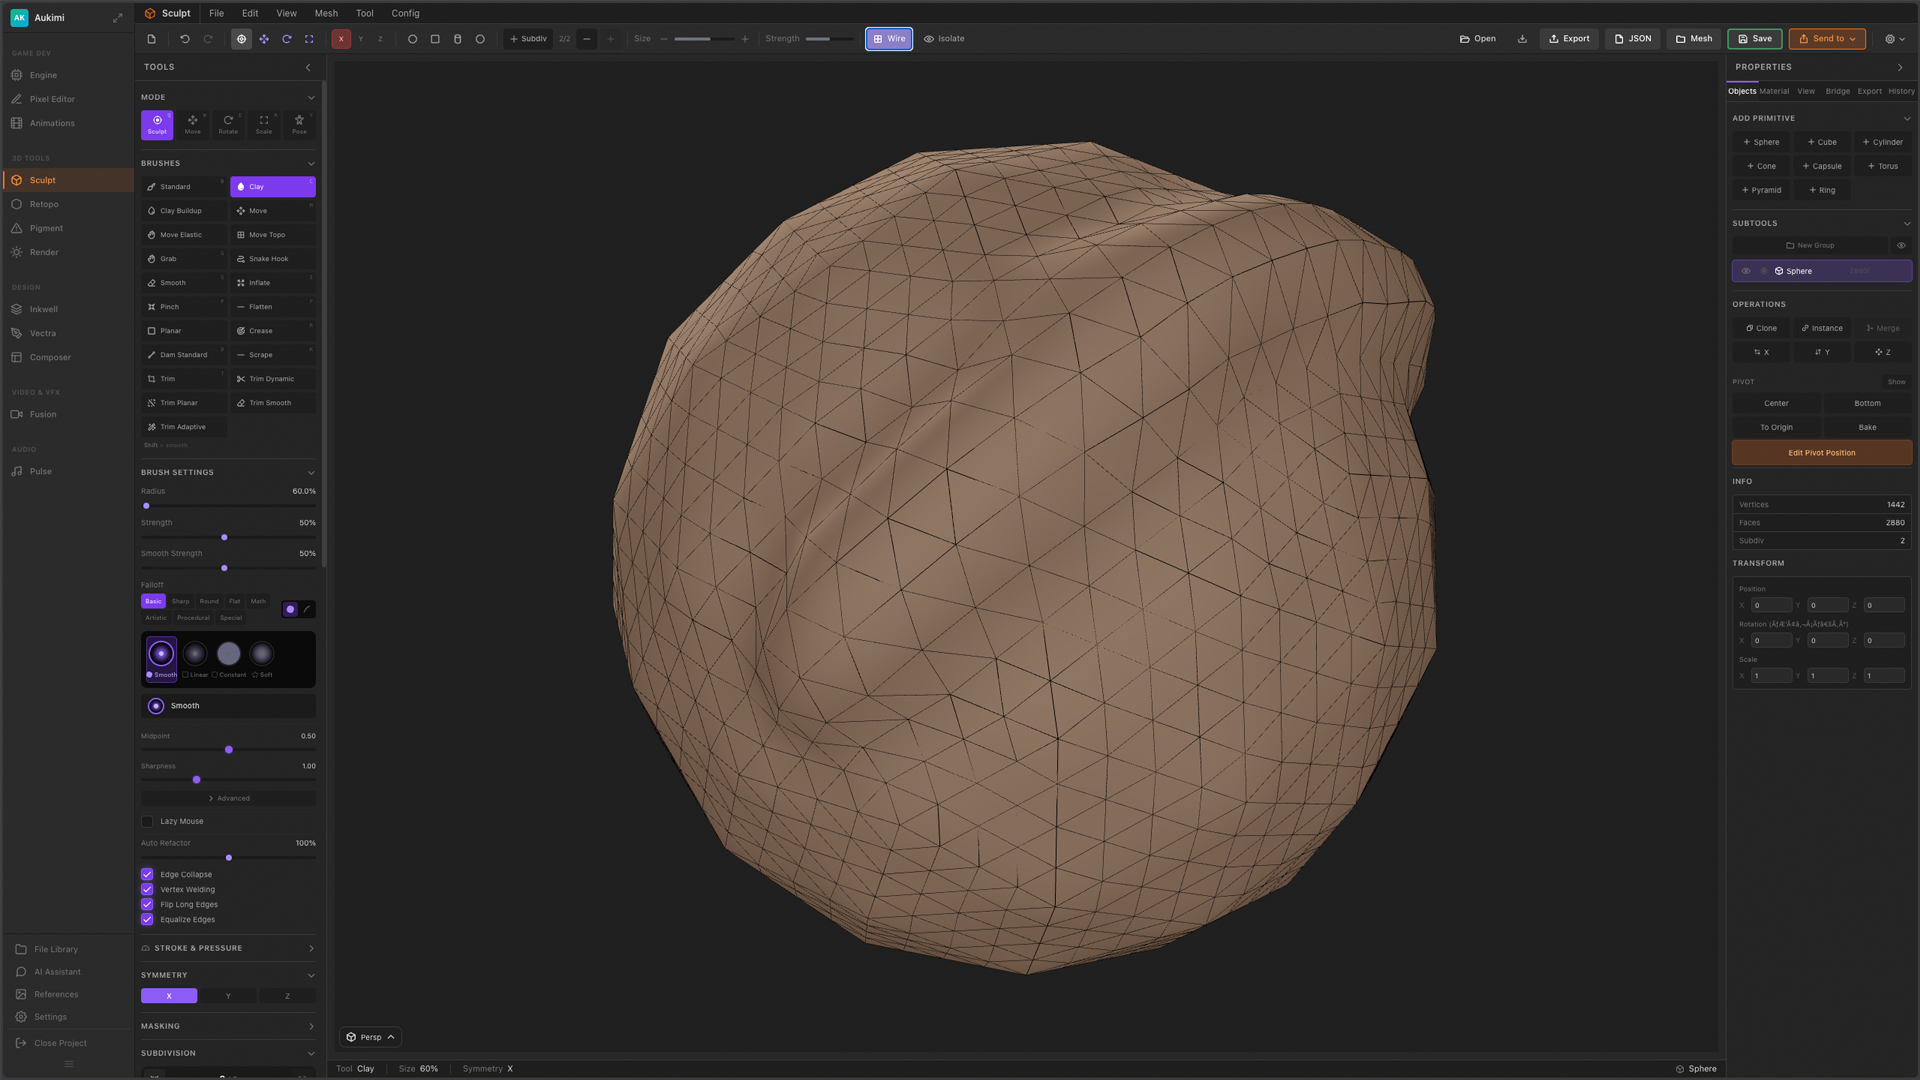
Task: Switch to the Material properties tab
Action: 1775,91
